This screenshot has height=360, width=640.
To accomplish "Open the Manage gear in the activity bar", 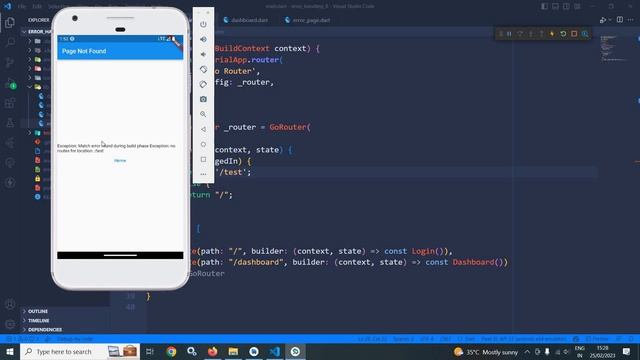I will [x=10, y=324].
